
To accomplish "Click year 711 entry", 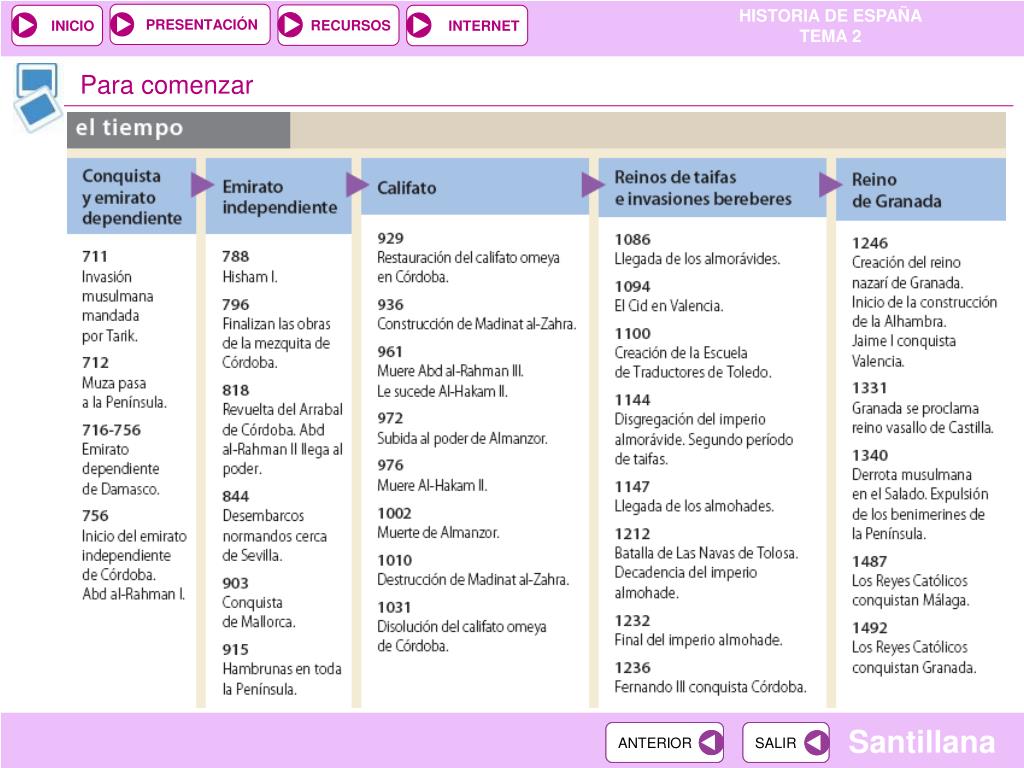I will point(118,296).
